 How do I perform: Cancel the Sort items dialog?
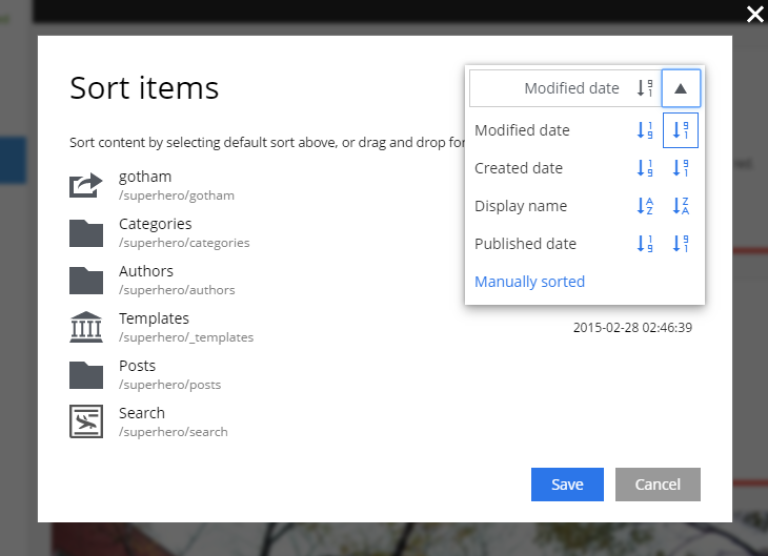658,484
